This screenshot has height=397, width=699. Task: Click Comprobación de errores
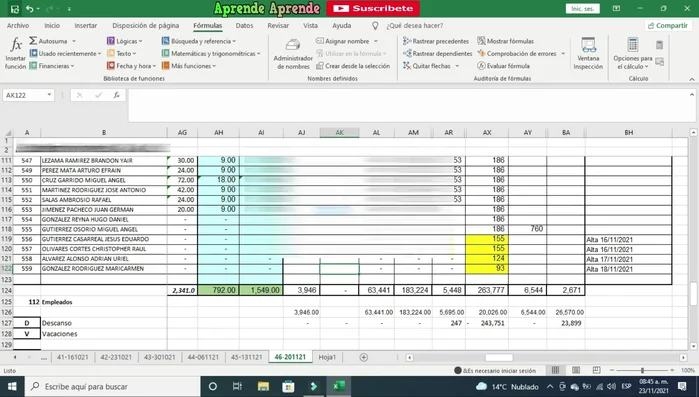[517, 53]
